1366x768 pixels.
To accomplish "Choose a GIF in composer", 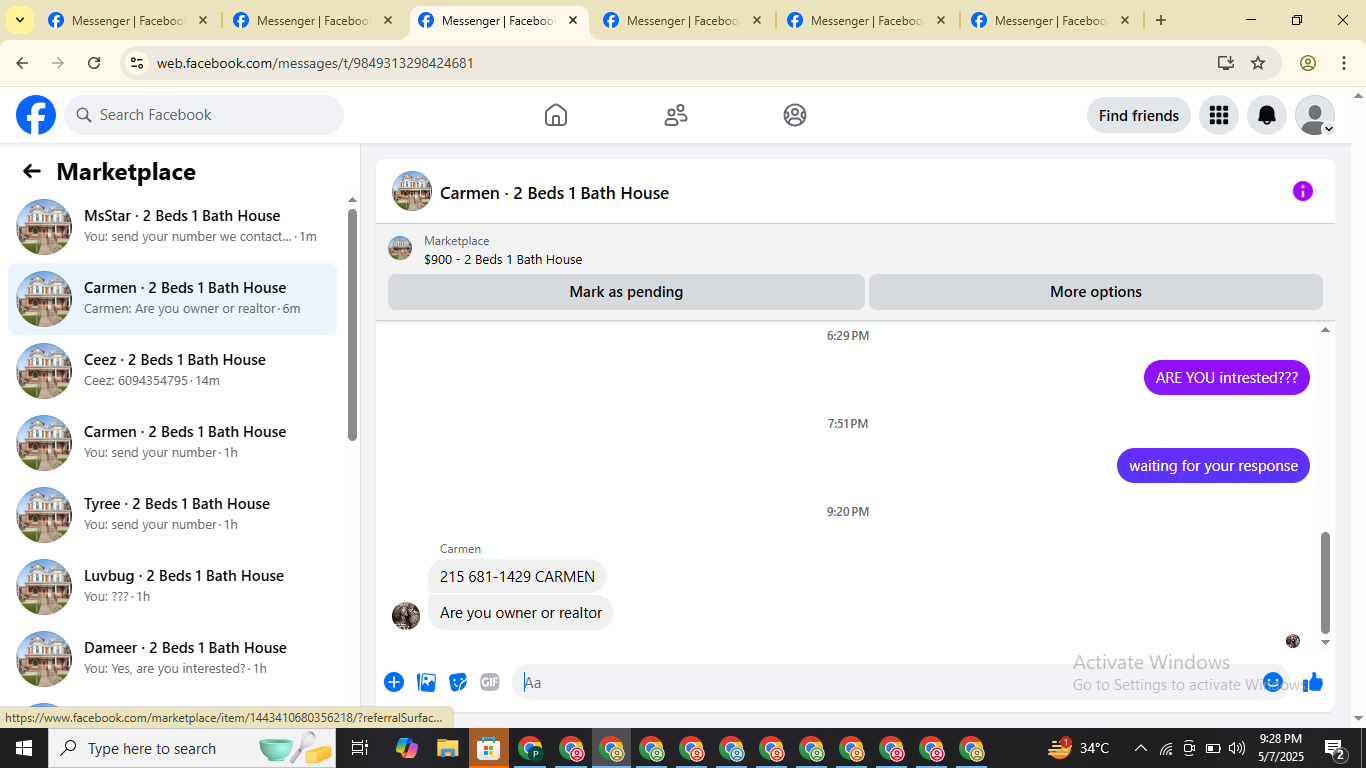I will point(489,682).
